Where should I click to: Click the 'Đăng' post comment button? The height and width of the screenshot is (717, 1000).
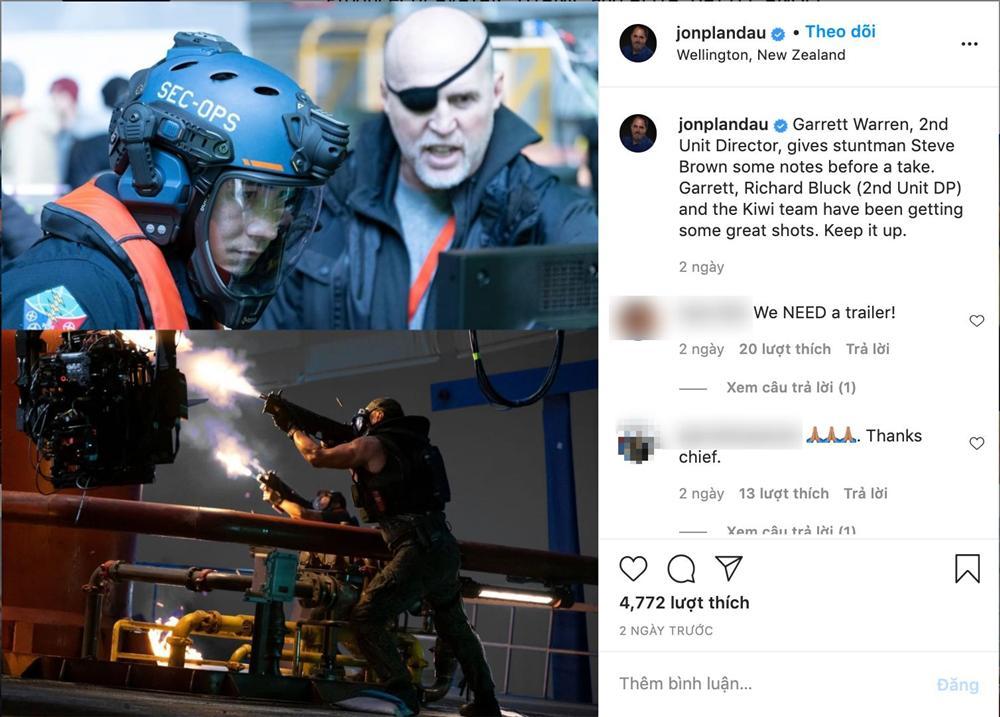pyautogui.click(x=957, y=685)
